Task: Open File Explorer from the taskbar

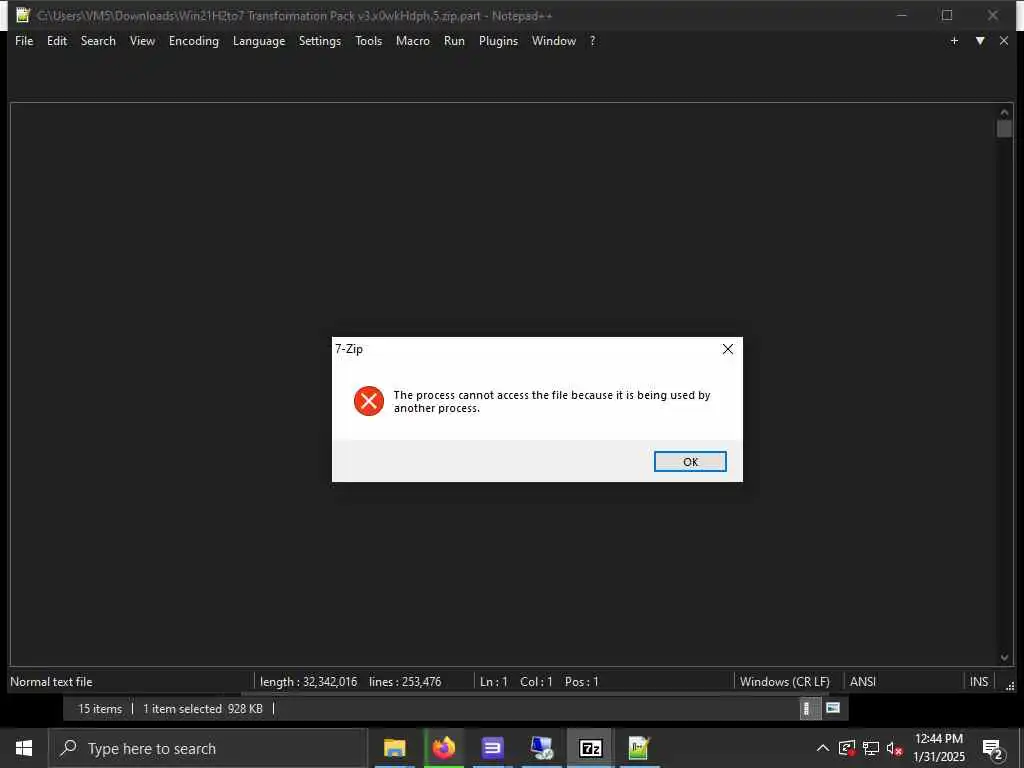Action: pyautogui.click(x=394, y=748)
